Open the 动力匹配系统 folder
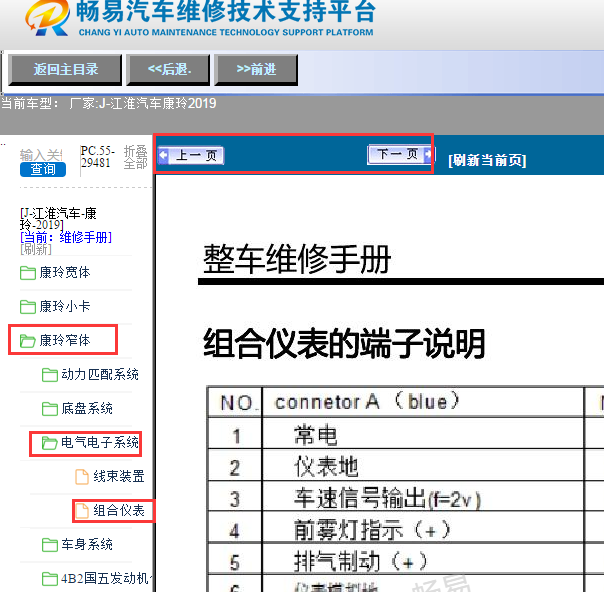The width and height of the screenshot is (604, 592). point(100,374)
